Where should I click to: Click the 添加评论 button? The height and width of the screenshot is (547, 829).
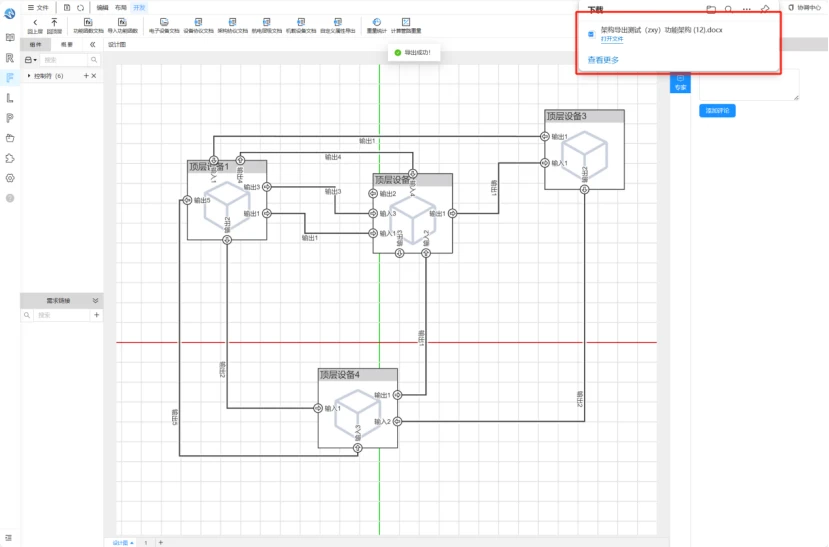click(x=717, y=110)
